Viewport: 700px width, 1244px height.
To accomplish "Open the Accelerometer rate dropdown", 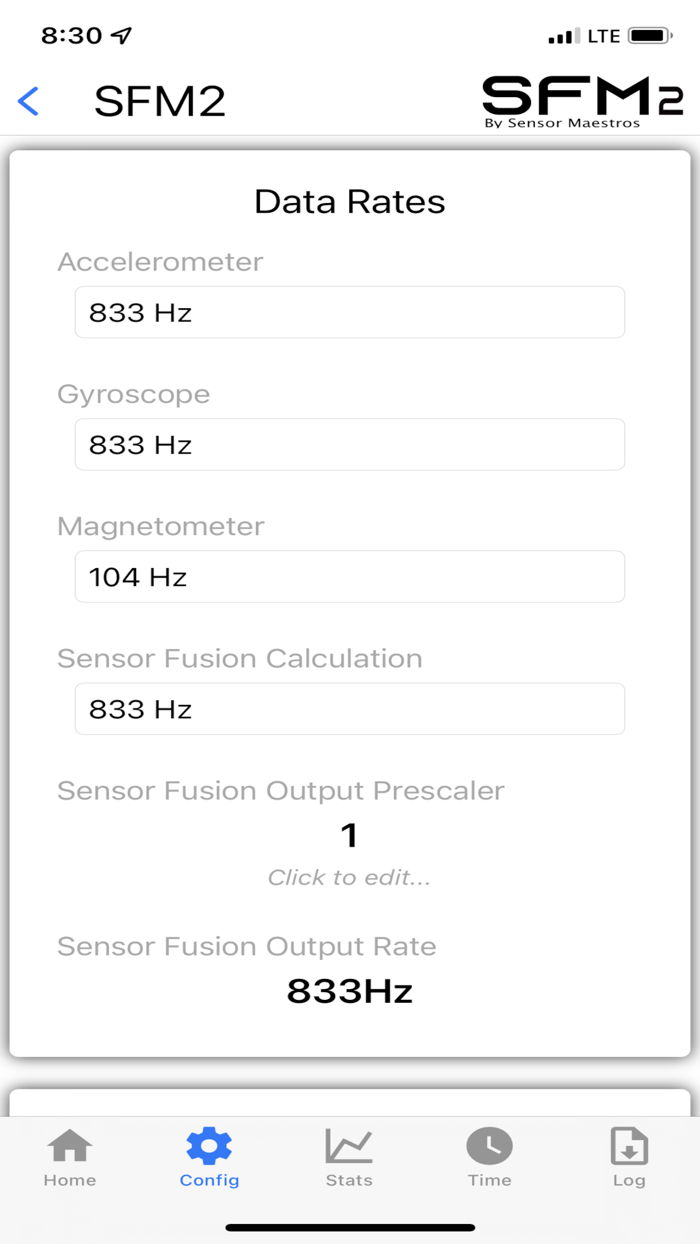I will pos(349,311).
